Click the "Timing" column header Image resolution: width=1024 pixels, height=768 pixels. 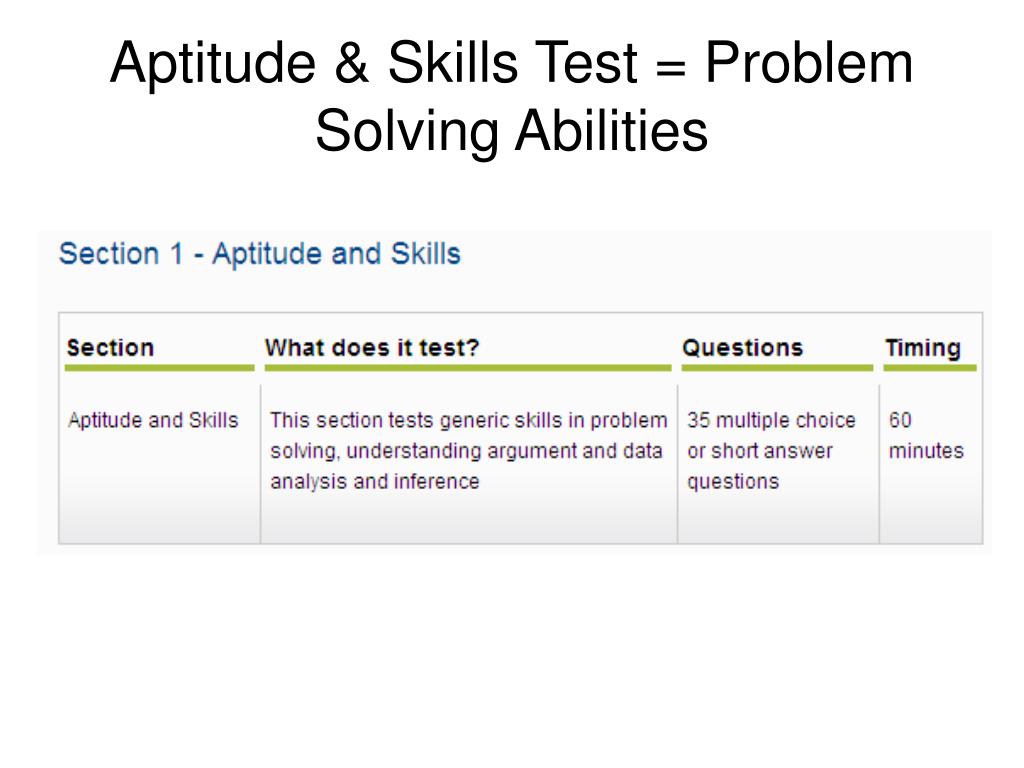pos(922,348)
